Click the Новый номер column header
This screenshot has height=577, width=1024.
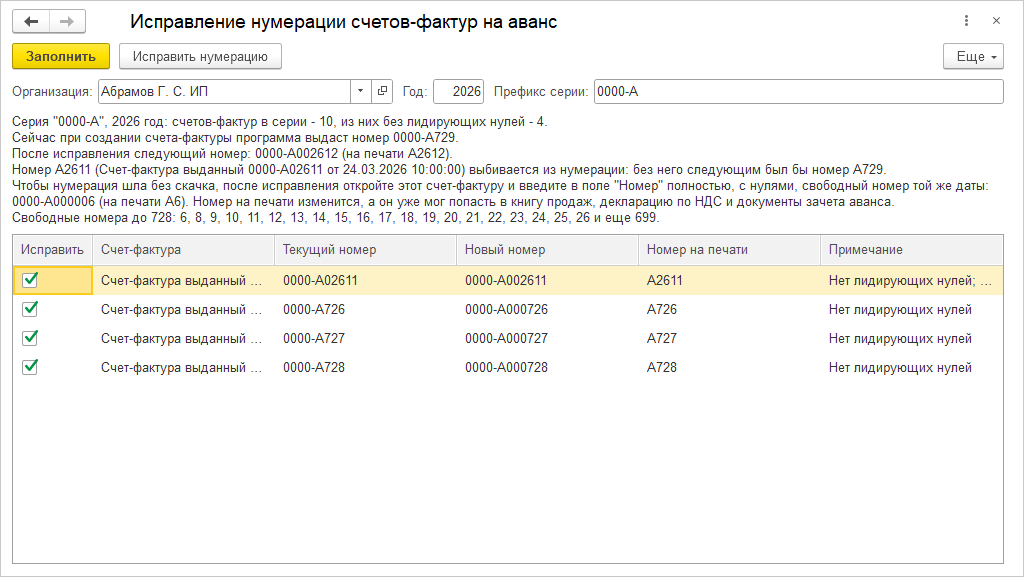tap(547, 250)
